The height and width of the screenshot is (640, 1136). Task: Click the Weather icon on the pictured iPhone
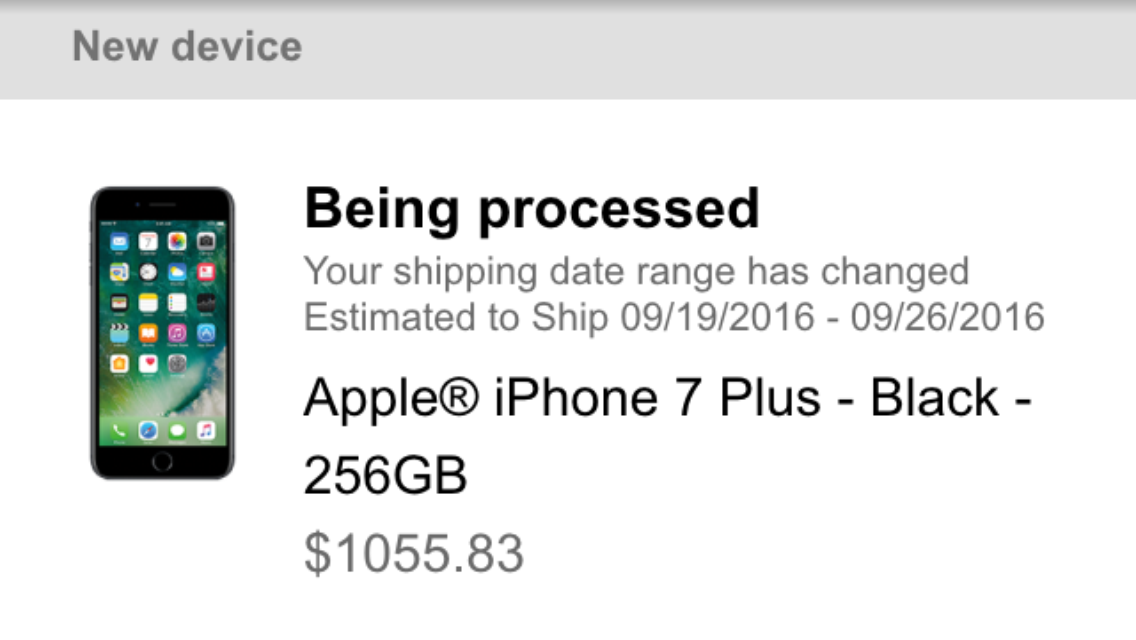[x=177, y=272]
